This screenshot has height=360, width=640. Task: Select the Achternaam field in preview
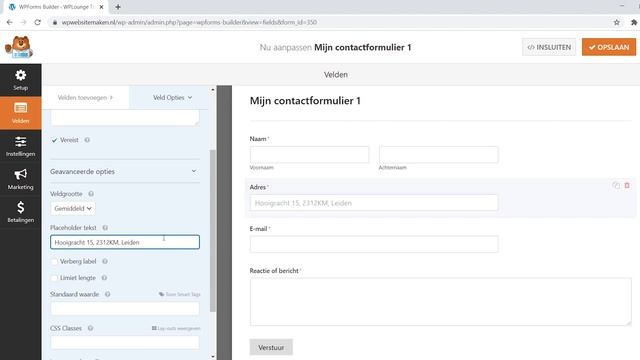438,155
